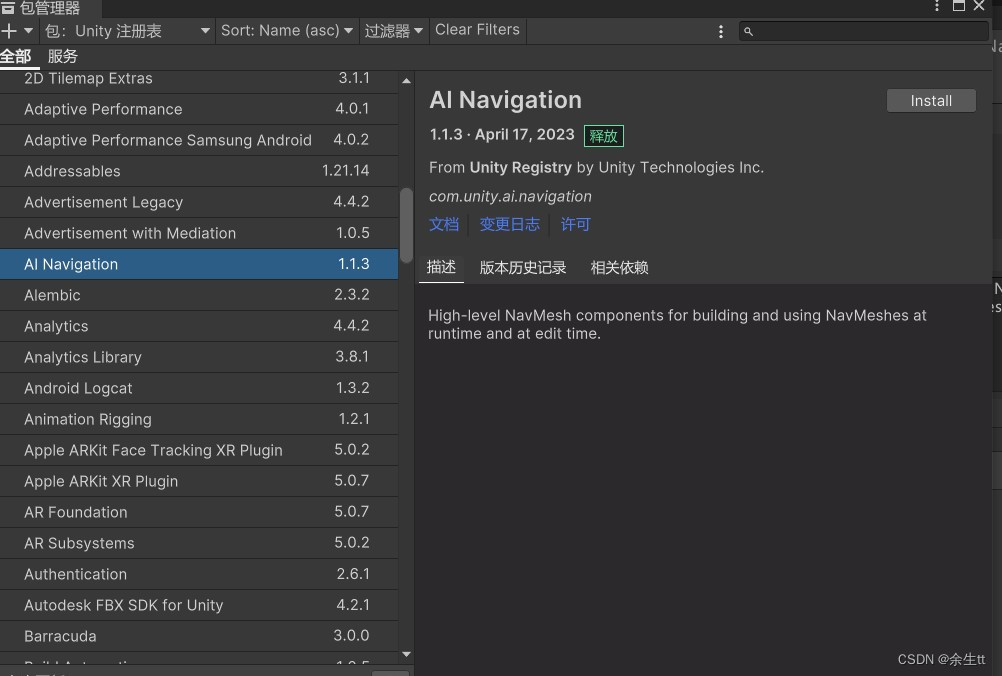Viewport: 1002px width, 676px height.
Task: Click the search magnifier icon
Action: [x=748, y=31]
